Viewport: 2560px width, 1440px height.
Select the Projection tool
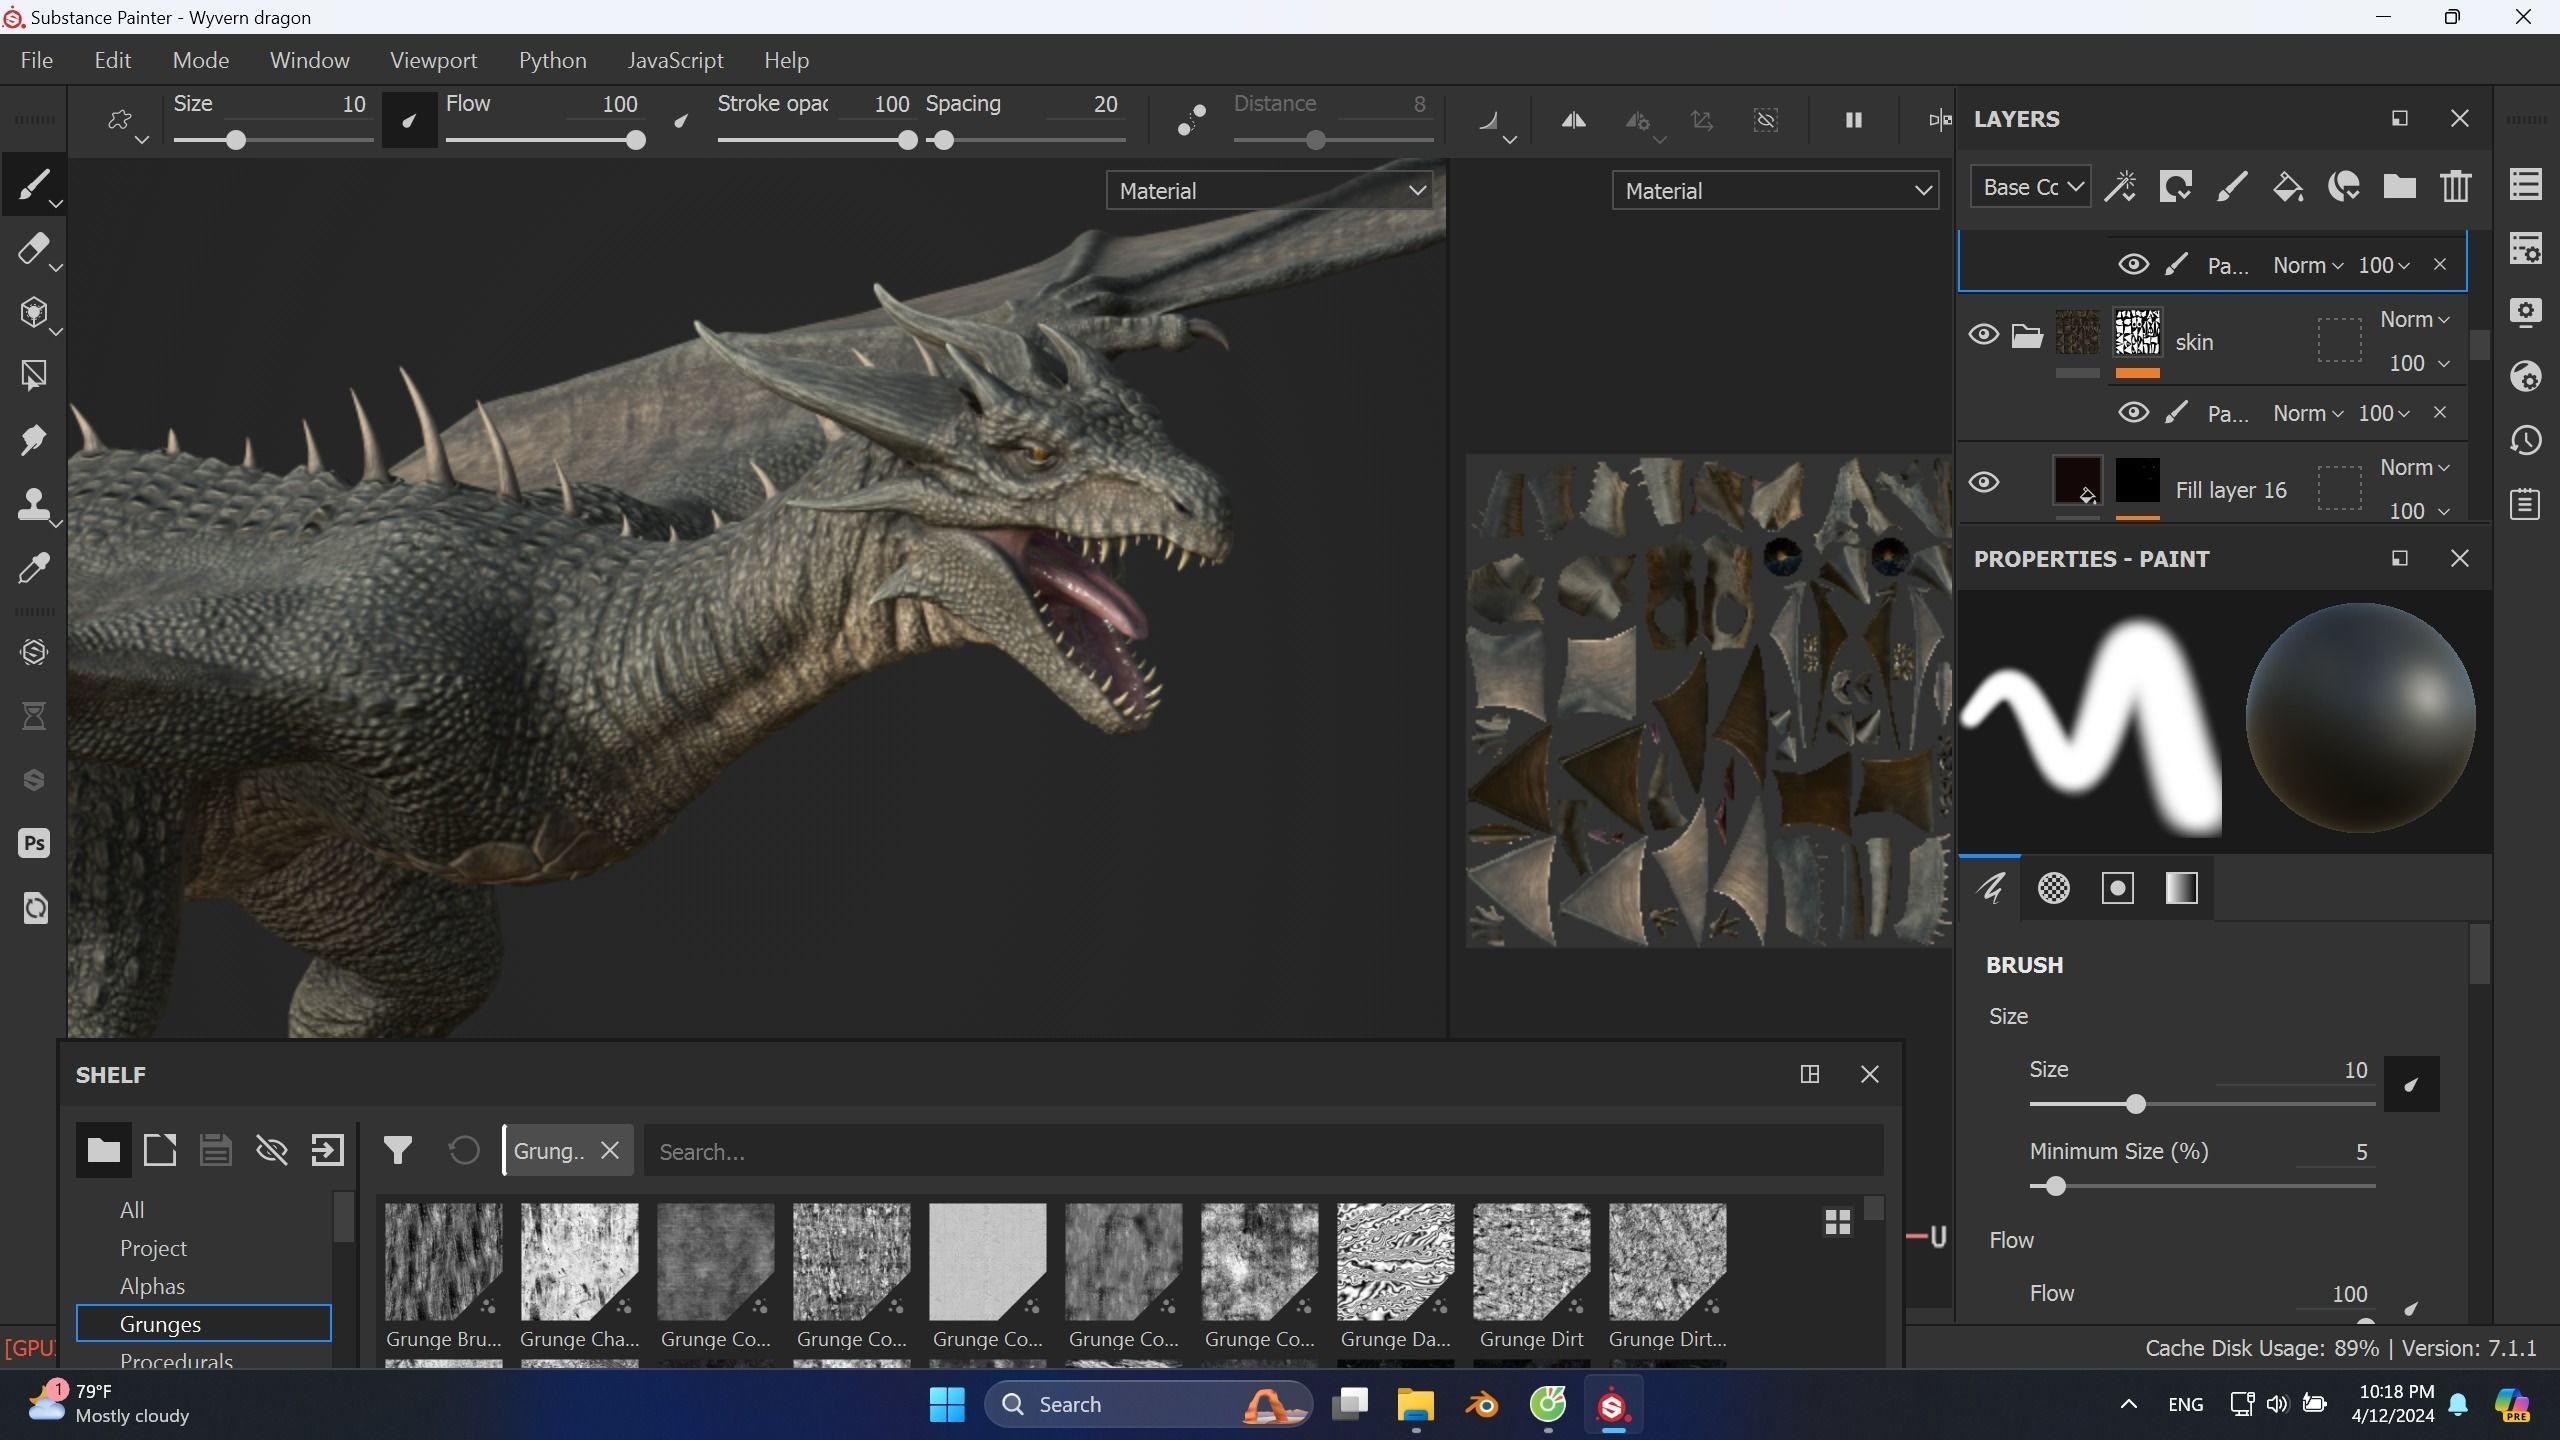point(33,313)
